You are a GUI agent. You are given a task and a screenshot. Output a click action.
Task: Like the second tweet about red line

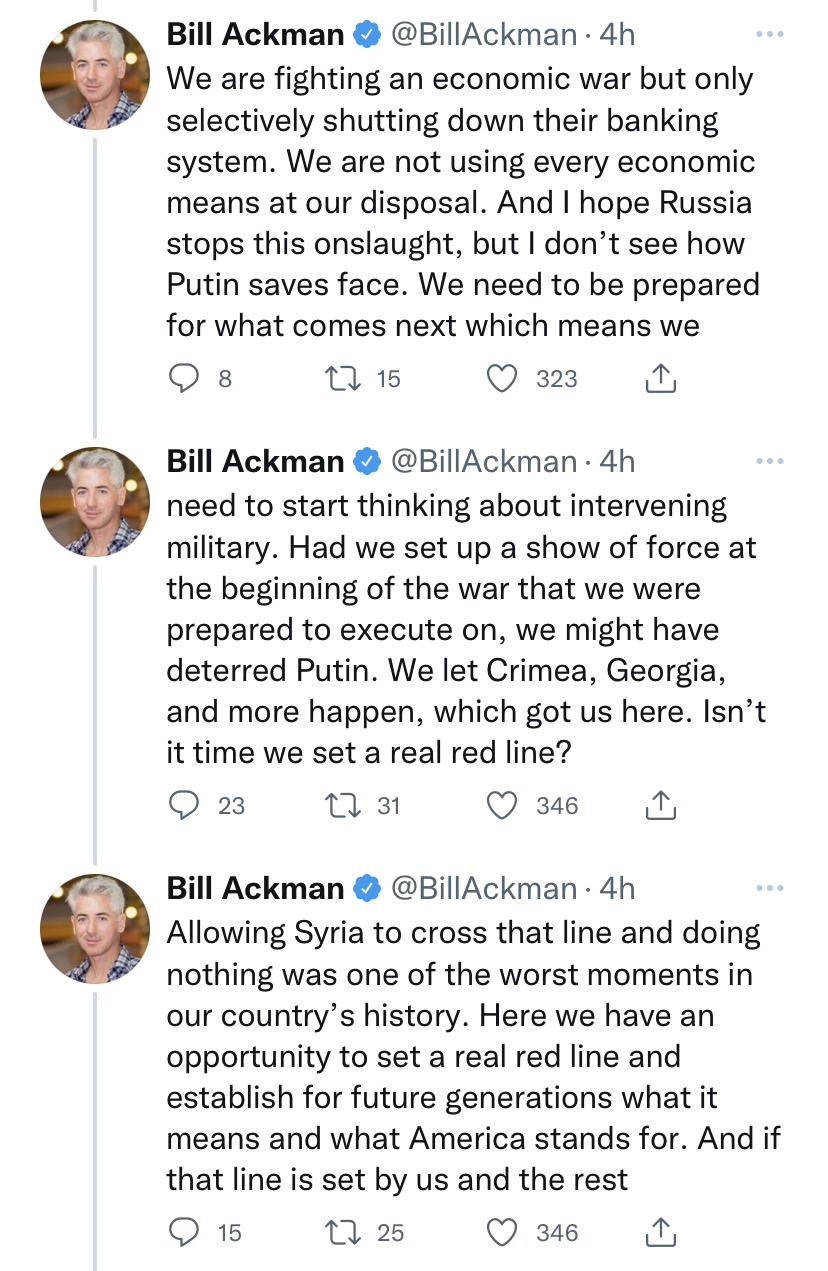pyautogui.click(x=501, y=805)
